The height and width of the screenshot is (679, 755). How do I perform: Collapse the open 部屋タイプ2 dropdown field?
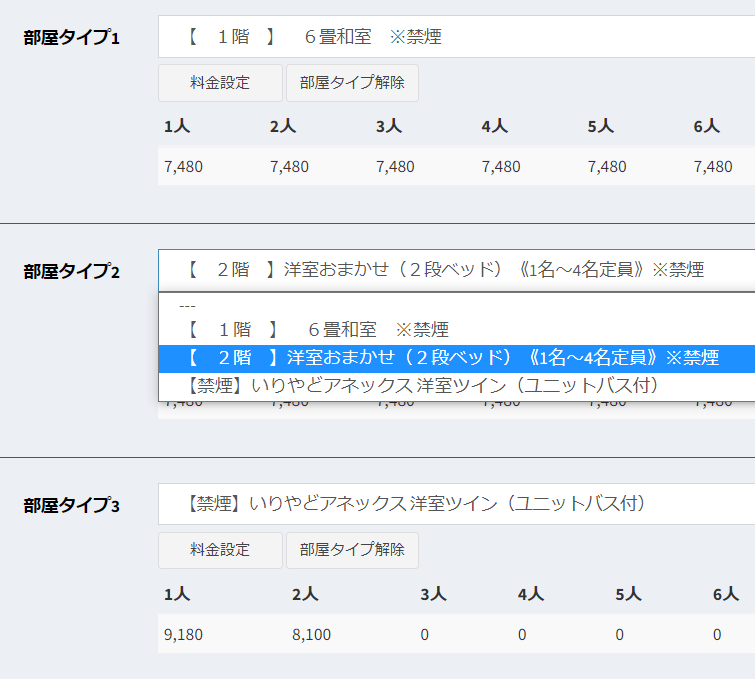[x=456, y=270]
